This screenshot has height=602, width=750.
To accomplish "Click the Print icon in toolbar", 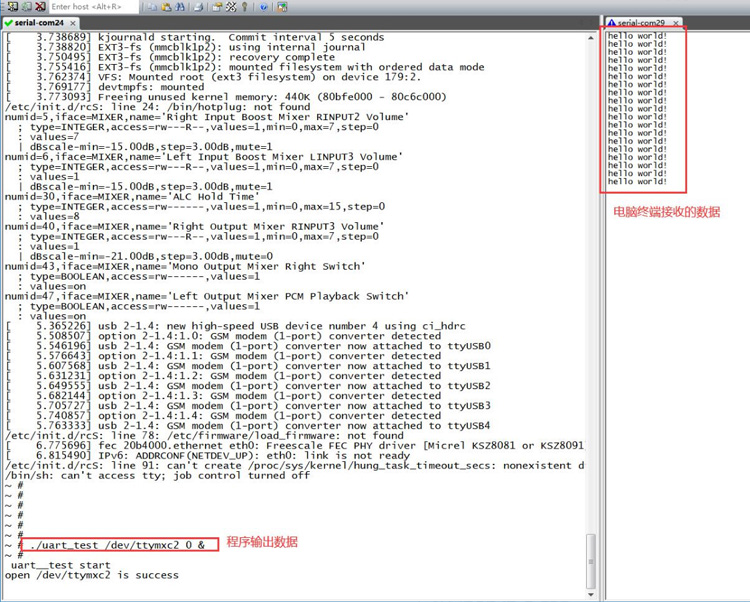I will coord(198,7).
